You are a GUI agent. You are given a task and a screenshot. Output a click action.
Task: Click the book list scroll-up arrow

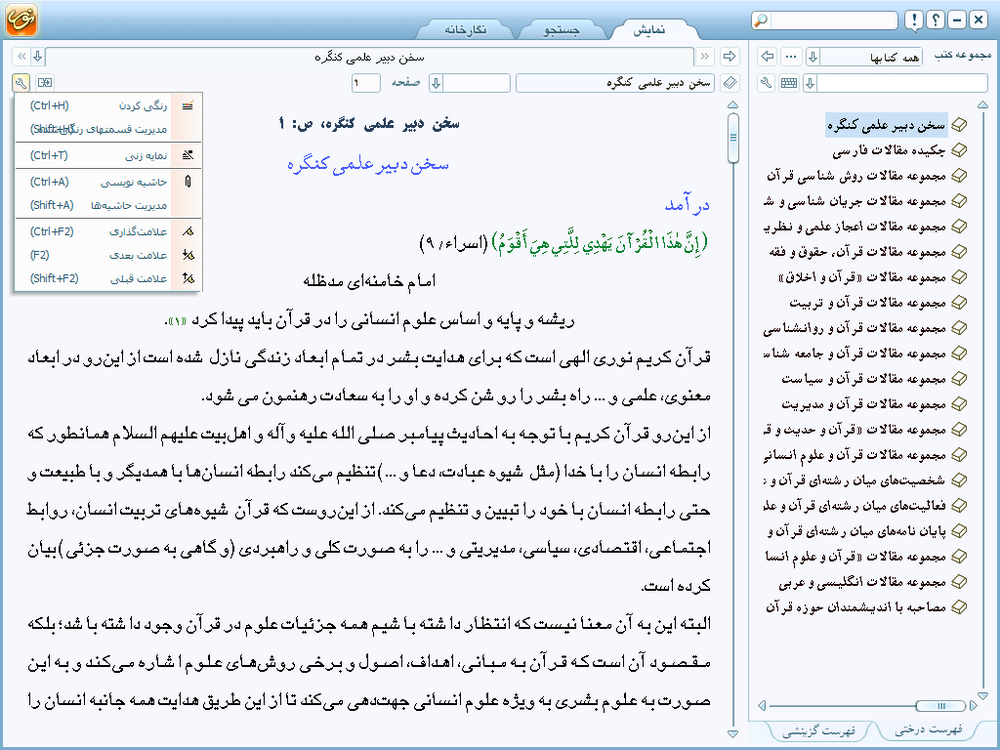(x=983, y=105)
